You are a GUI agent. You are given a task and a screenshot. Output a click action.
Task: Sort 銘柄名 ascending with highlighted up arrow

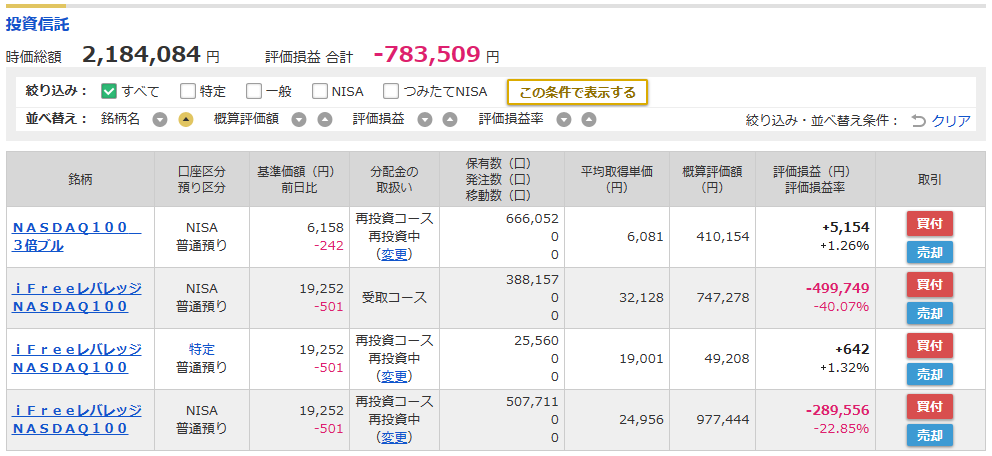point(185,120)
